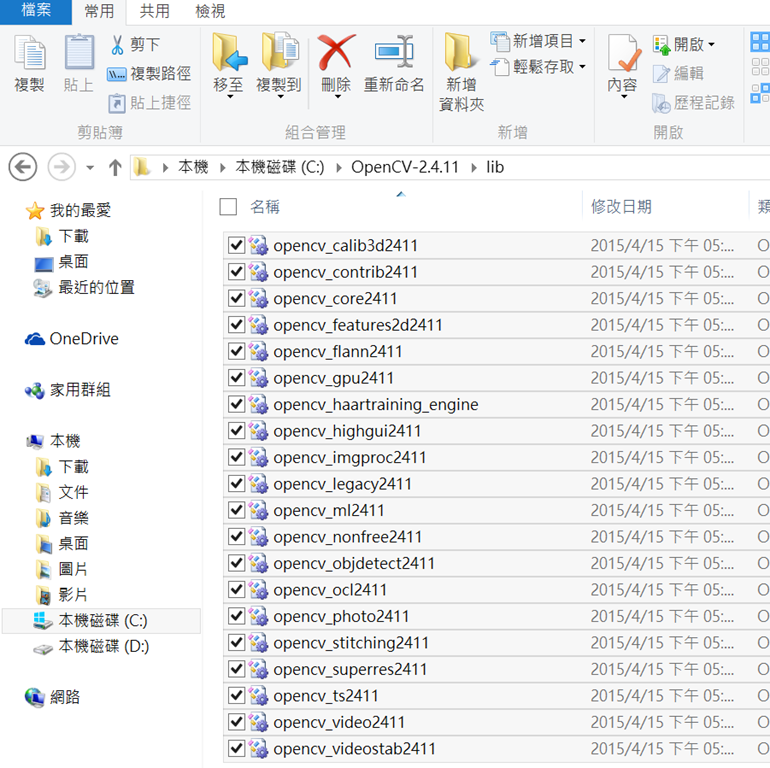Switch to the Share (共用) tab
This screenshot has width=770, height=768.
[x=154, y=11]
